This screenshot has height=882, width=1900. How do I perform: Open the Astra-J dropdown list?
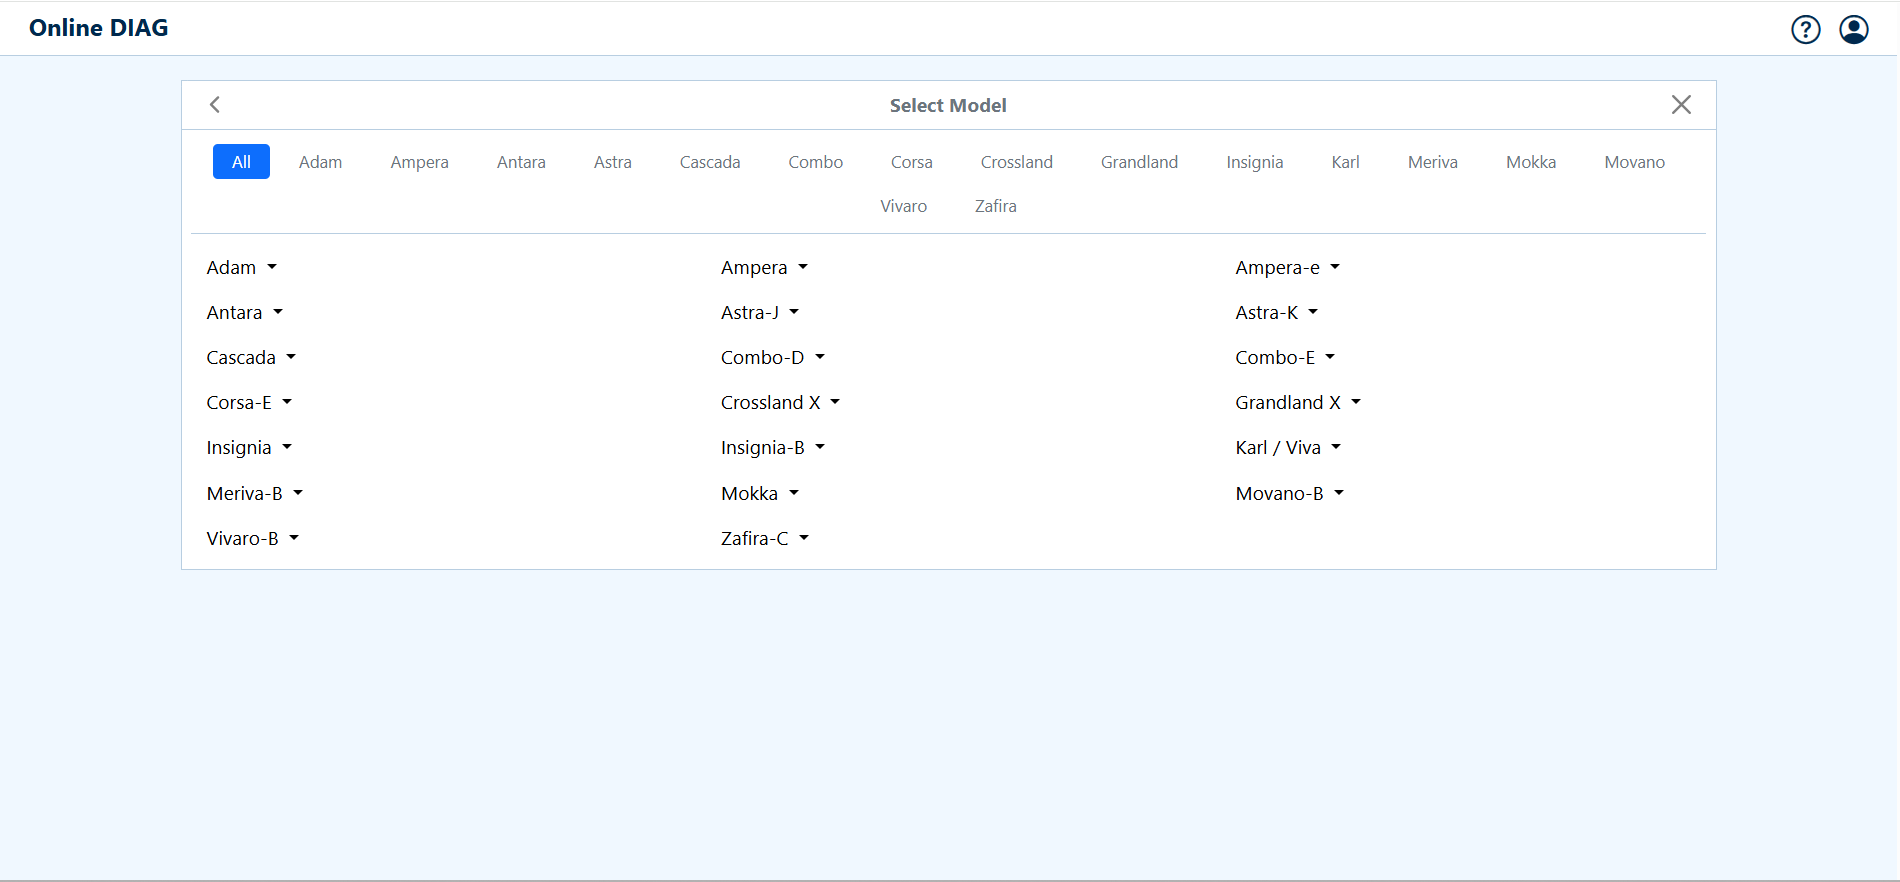click(x=759, y=313)
